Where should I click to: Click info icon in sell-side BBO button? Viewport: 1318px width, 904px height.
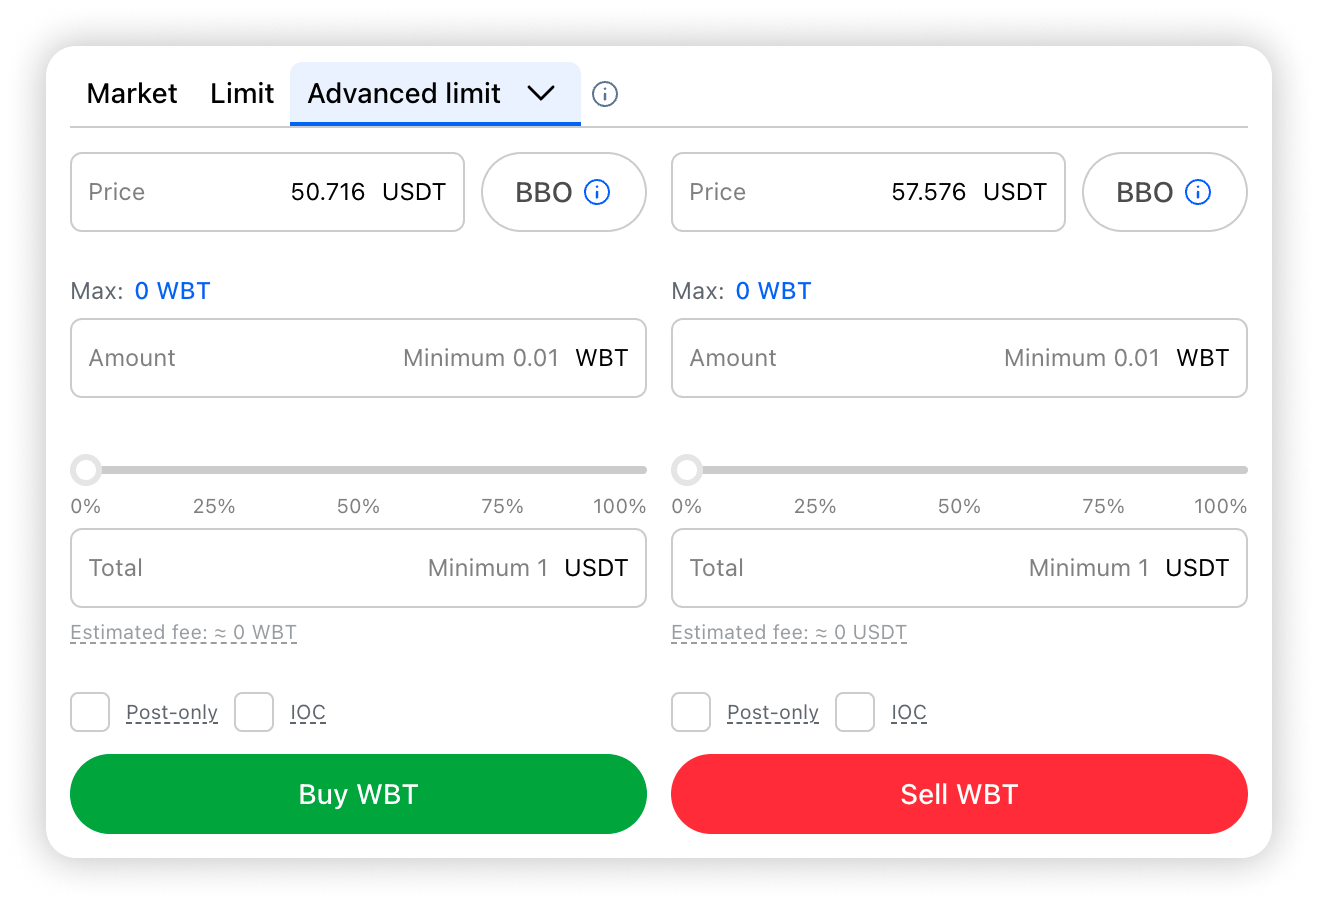[x=1198, y=192]
